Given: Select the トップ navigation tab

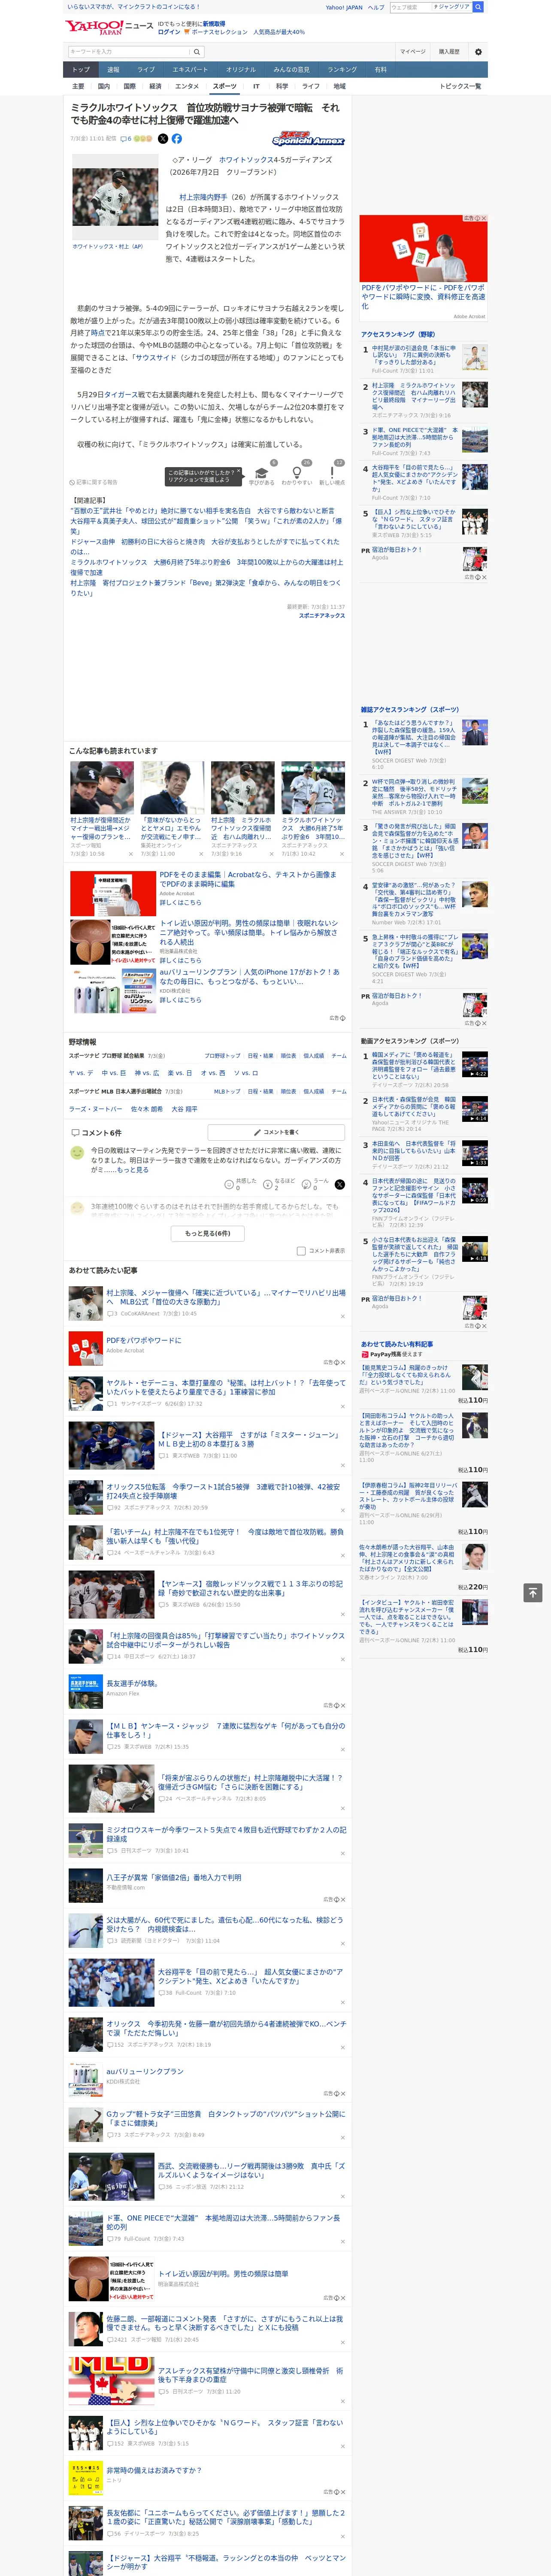Looking at the screenshot, I should (x=81, y=70).
